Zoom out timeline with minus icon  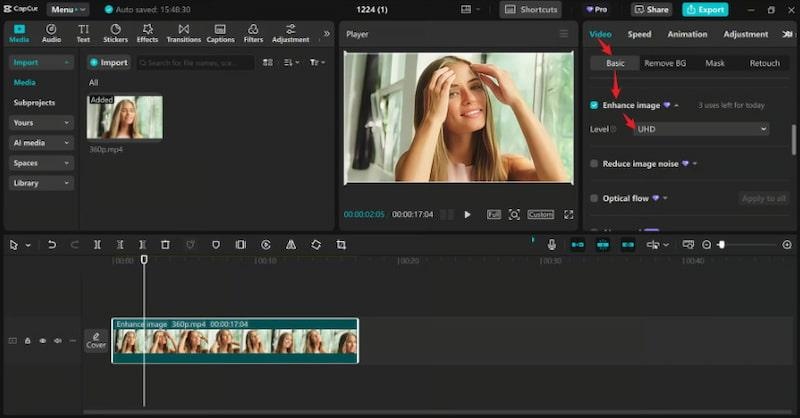point(707,245)
